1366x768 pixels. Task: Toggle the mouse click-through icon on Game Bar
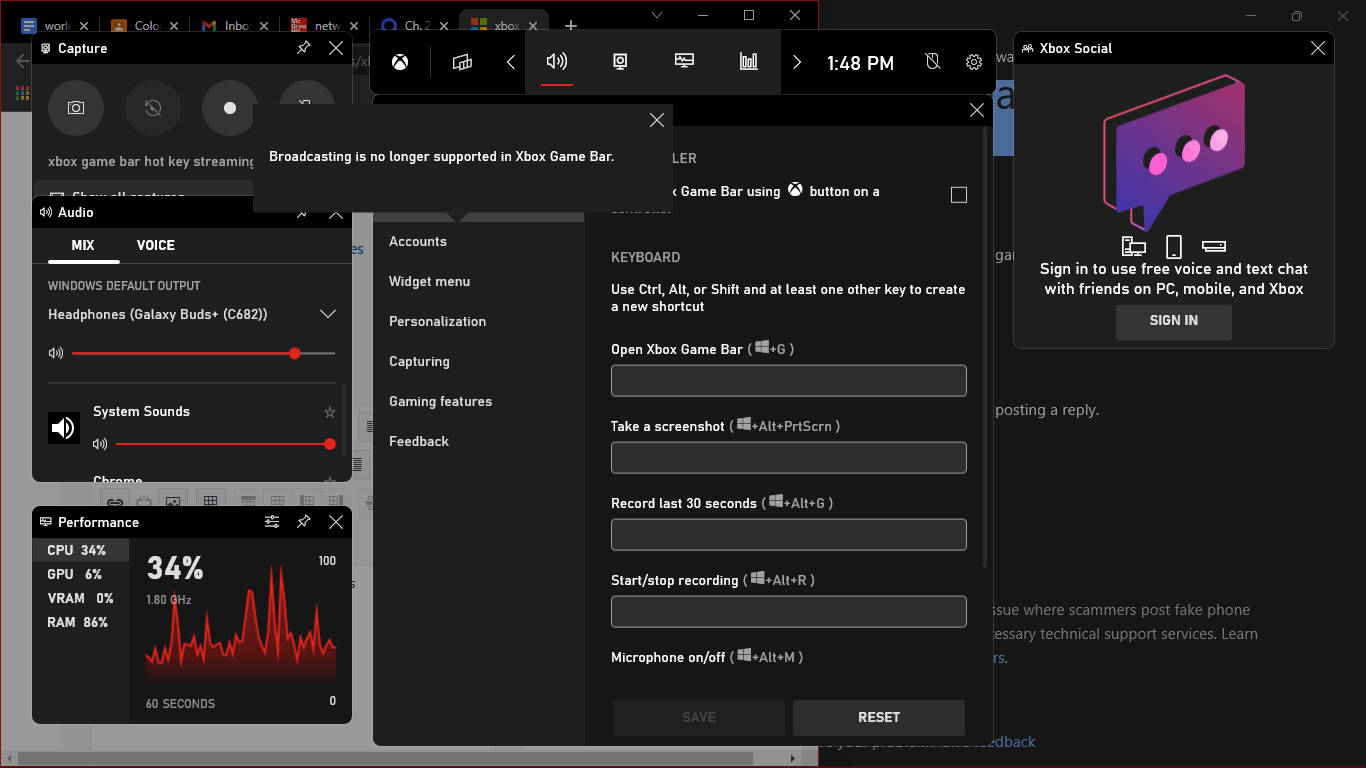point(933,62)
